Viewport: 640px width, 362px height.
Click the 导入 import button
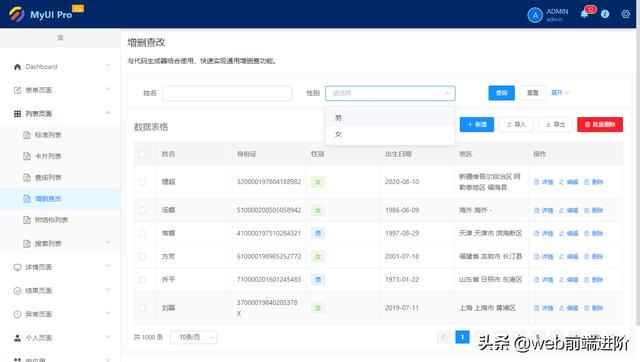click(516, 124)
